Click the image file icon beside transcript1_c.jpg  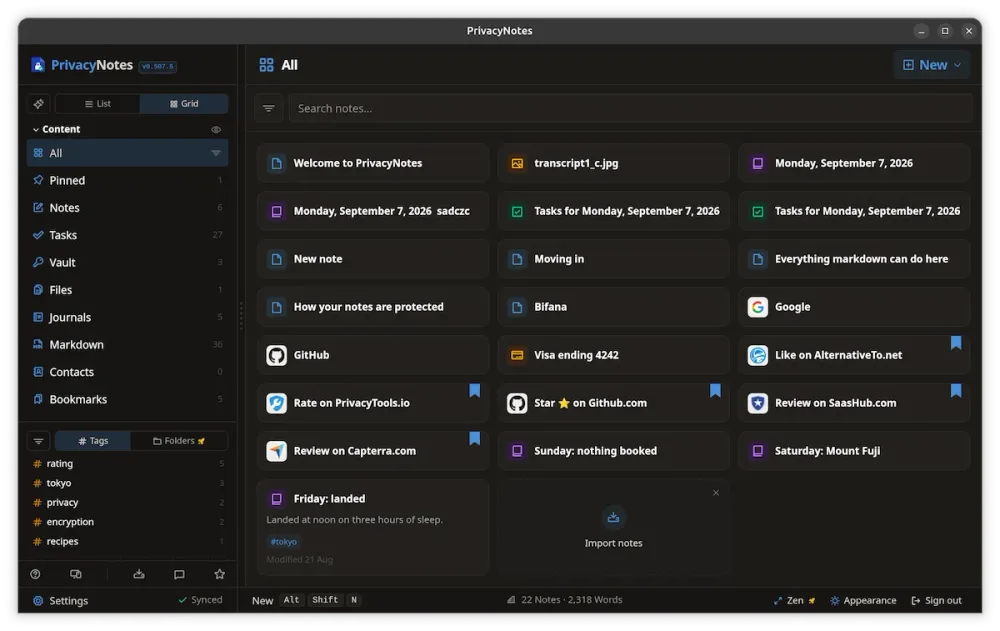pyautogui.click(x=517, y=163)
